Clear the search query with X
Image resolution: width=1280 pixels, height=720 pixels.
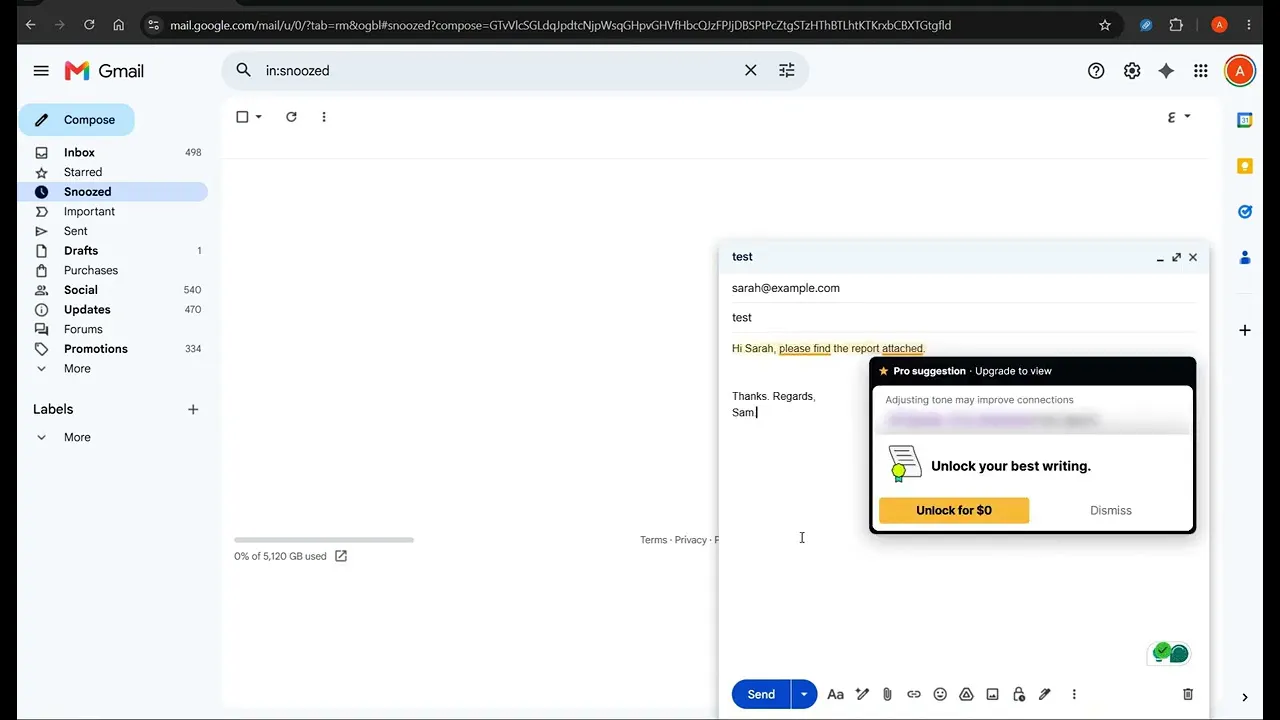[x=751, y=70]
